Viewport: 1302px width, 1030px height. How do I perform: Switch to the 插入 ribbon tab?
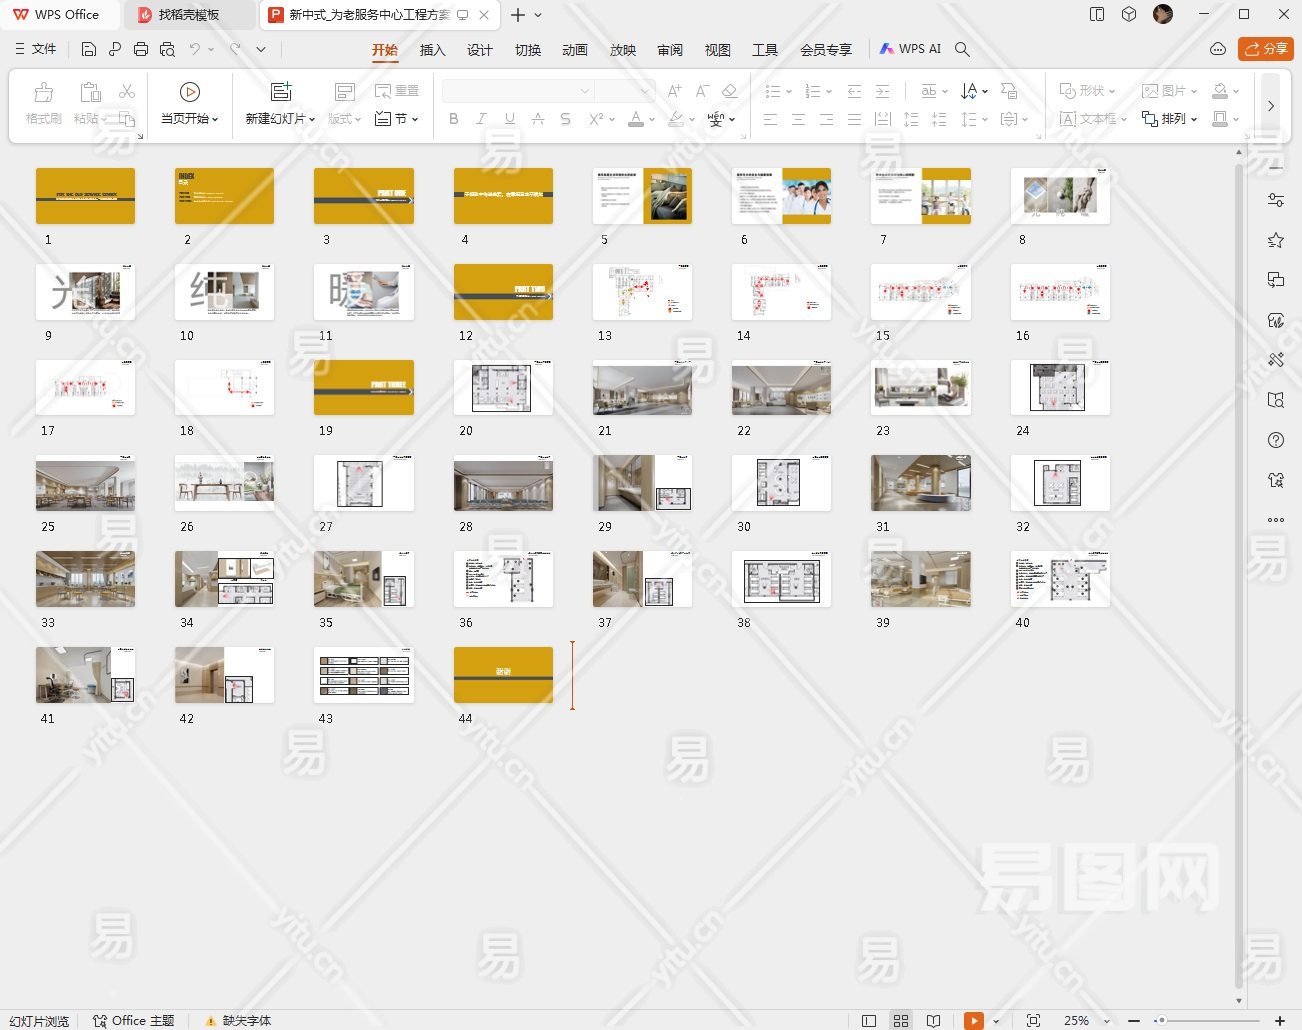click(432, 50)
